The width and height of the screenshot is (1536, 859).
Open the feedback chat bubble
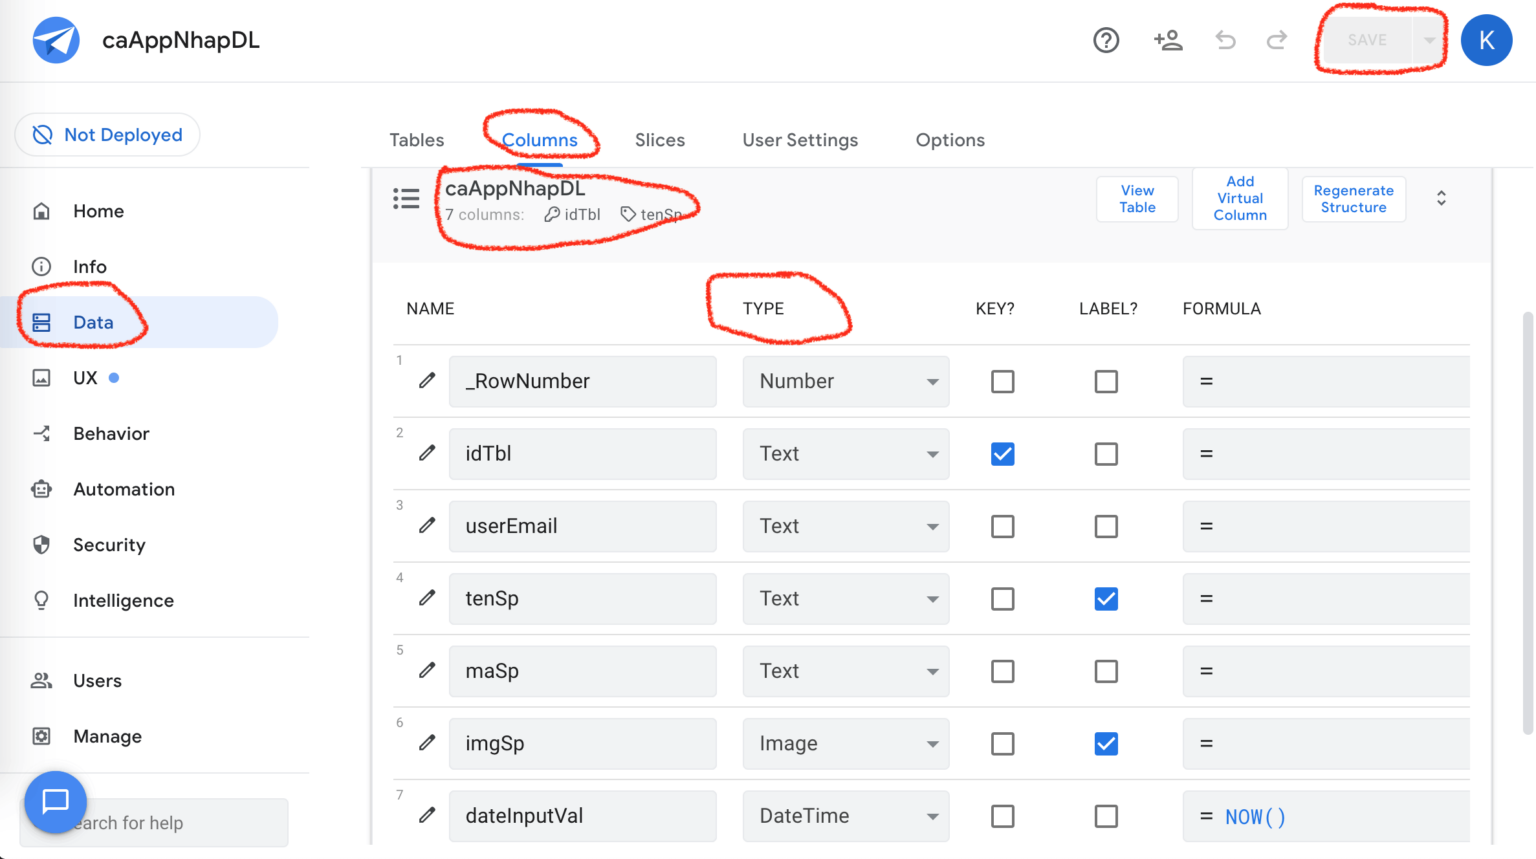pos(55,801)
